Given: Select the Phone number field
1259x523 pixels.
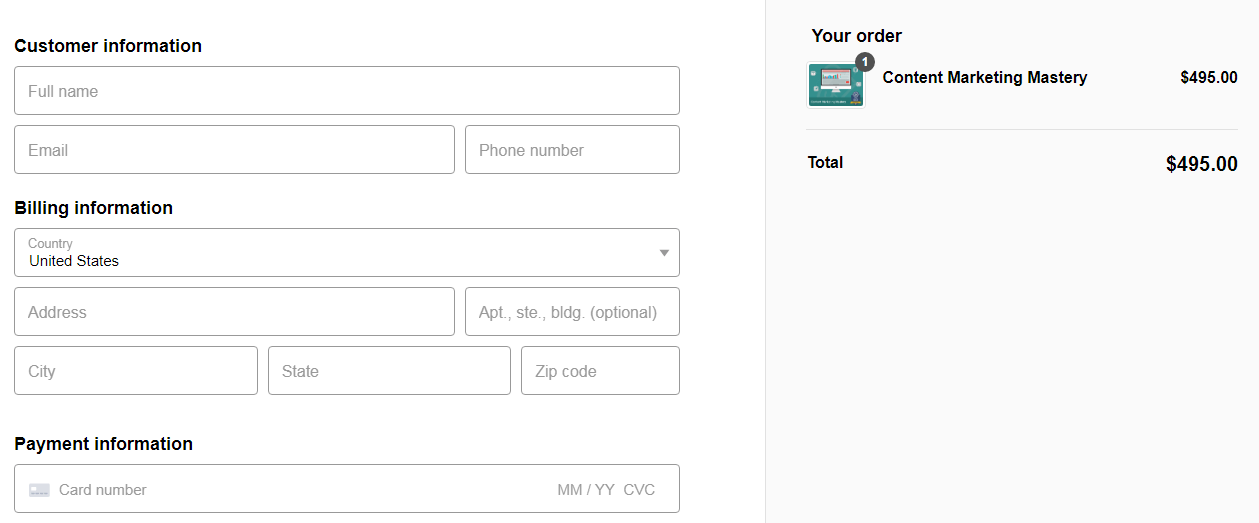Looking at the screenshot, I should click(x=572, y=150).
